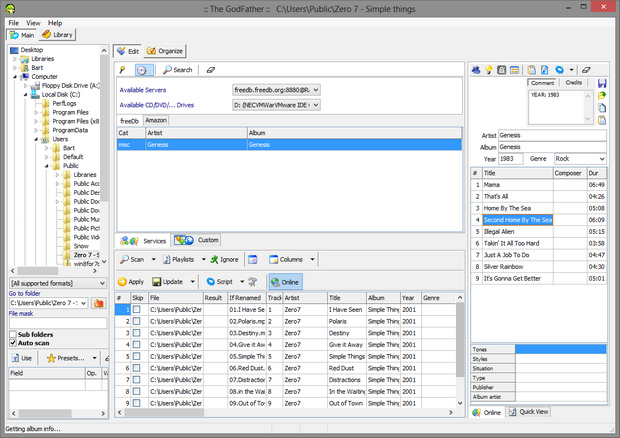This screenshot has width=620, height=438.
Task: Click the Artist field containing Genesis
Action: point(552,136)
